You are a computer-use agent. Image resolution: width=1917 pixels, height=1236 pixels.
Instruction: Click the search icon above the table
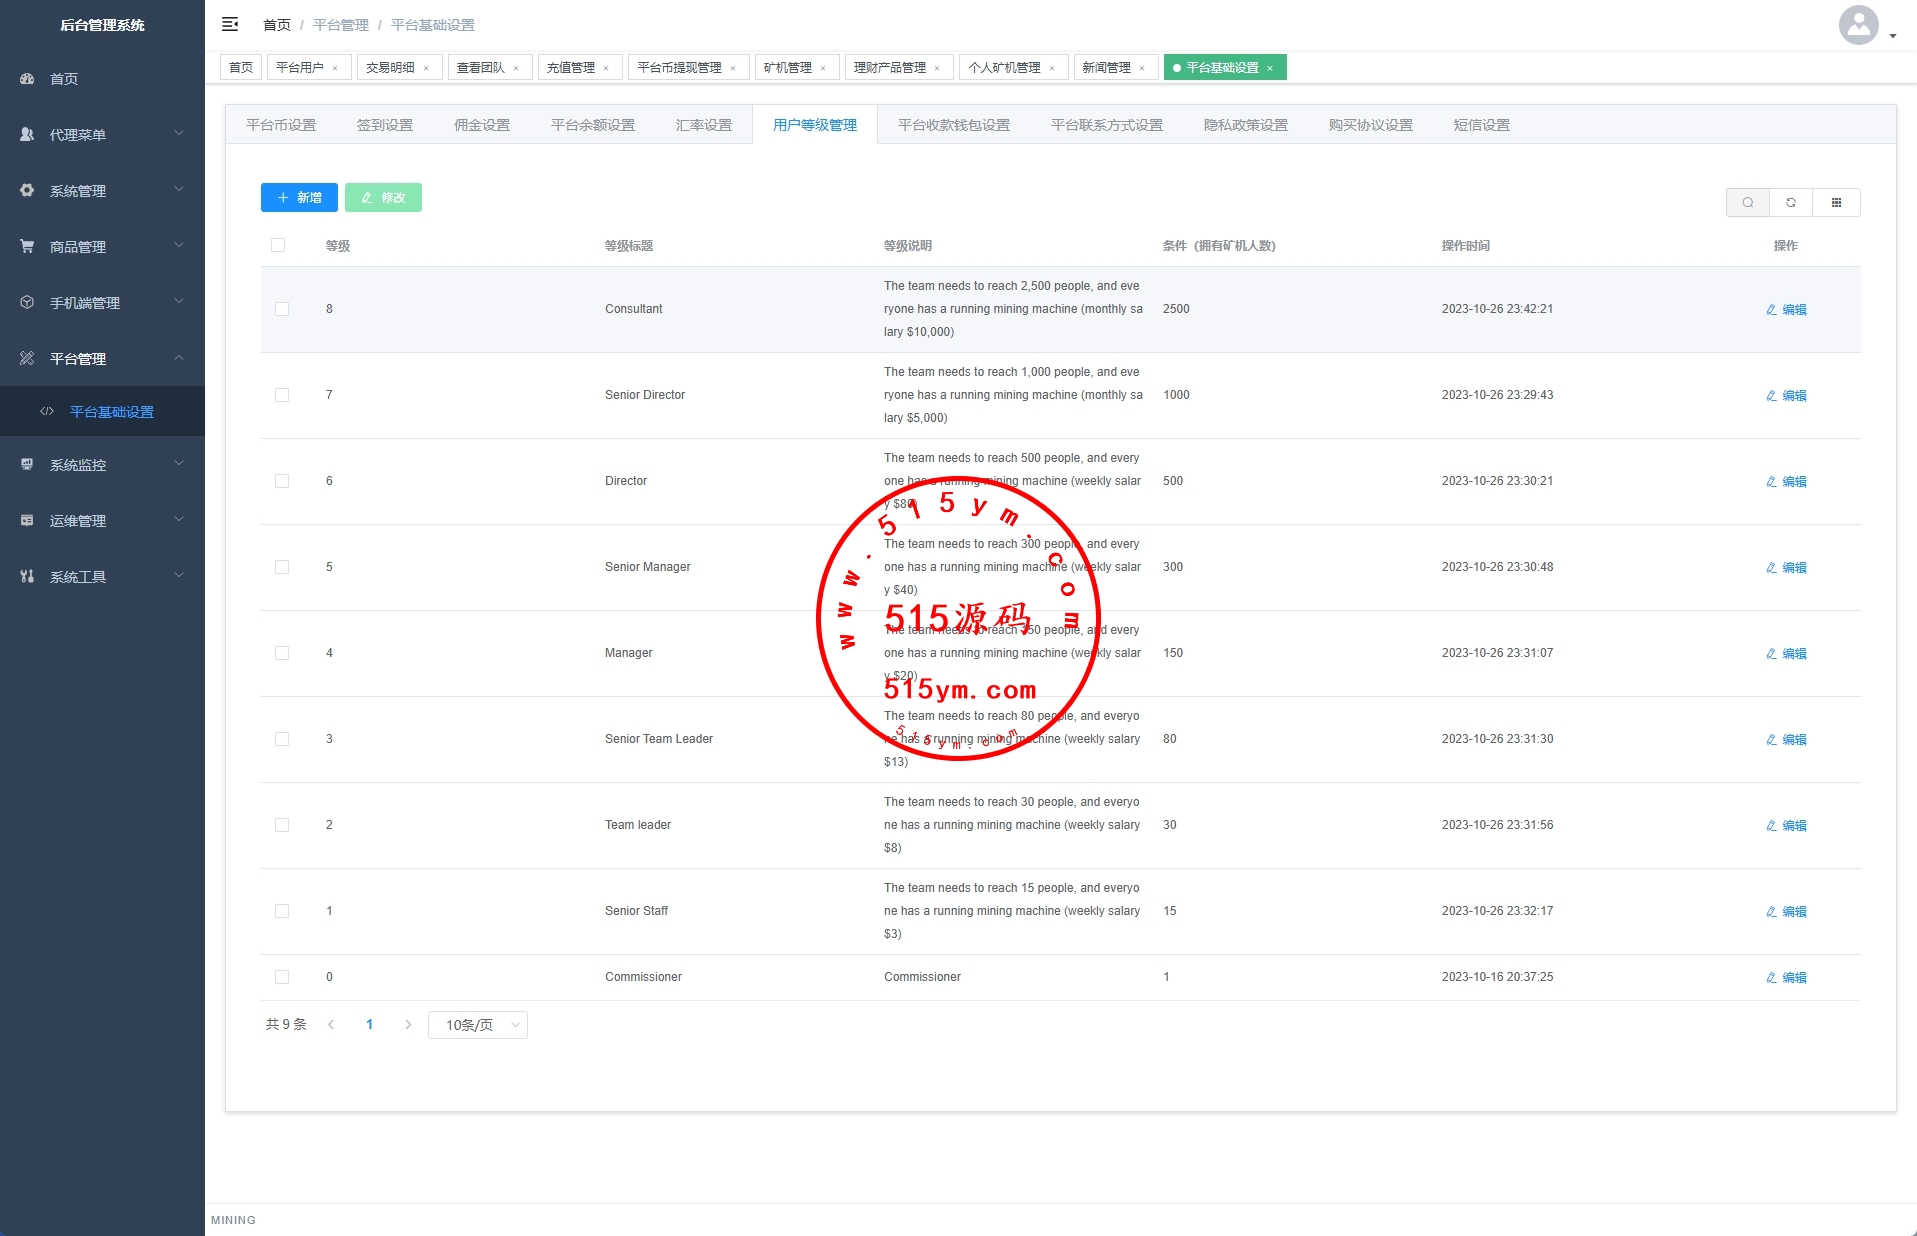pos(1747,203)
